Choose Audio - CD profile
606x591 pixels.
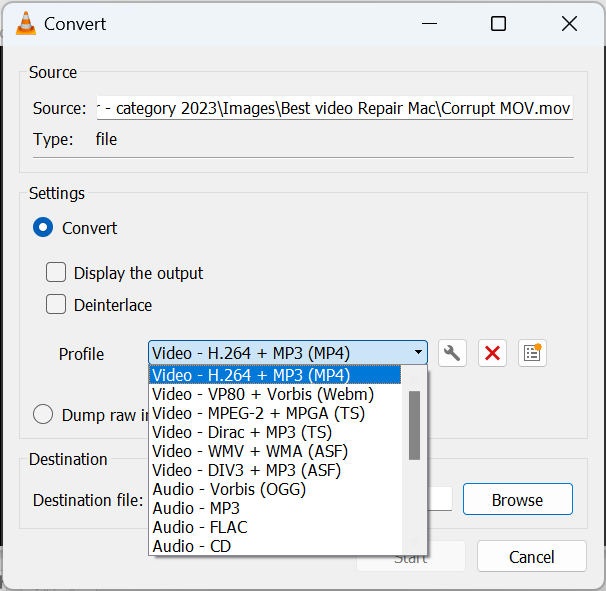point(275,546)
